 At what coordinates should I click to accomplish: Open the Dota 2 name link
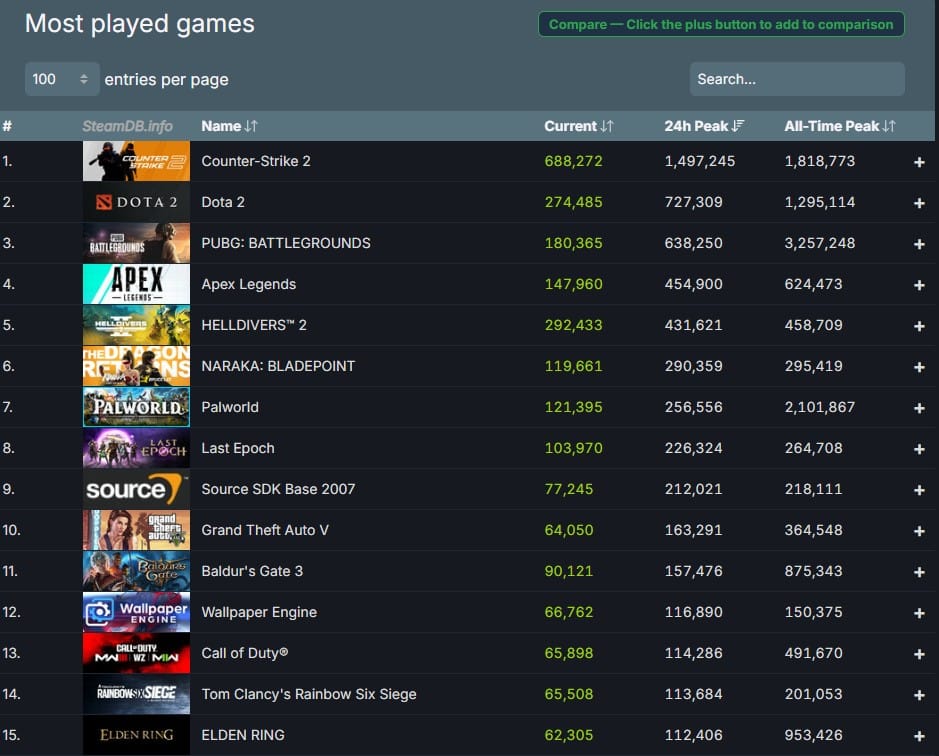[223, 202]
